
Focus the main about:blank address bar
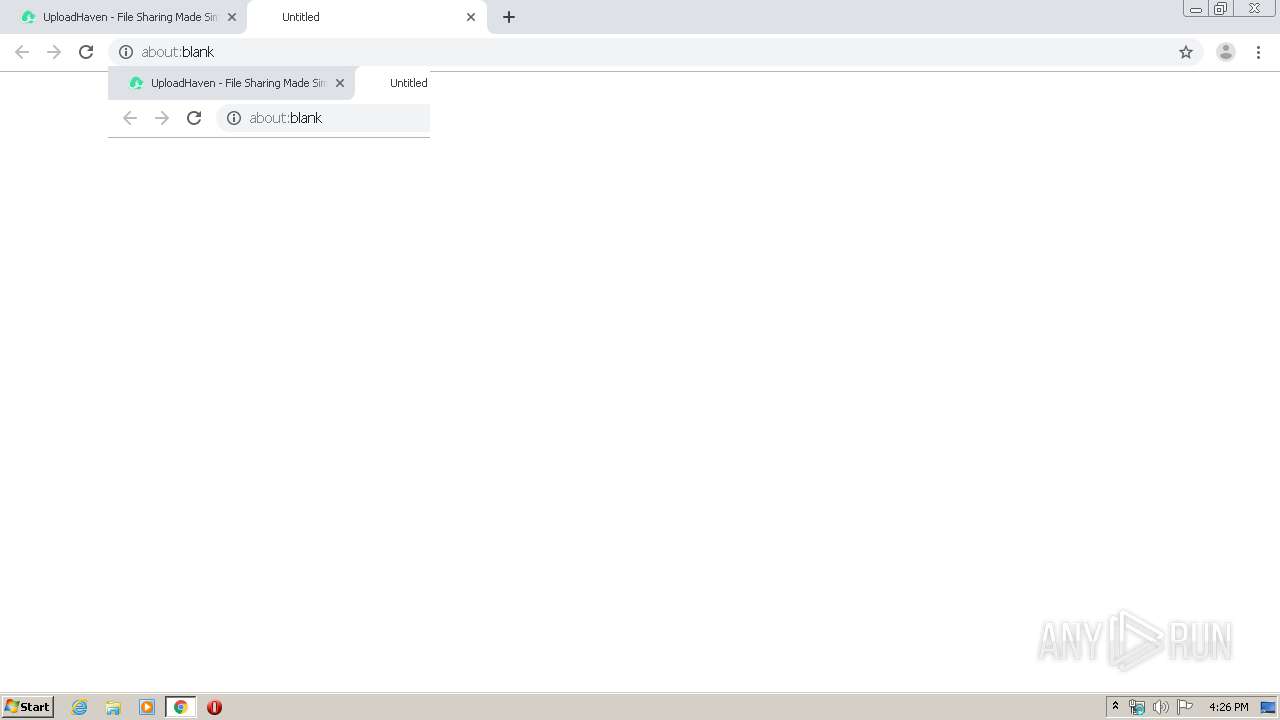tap(655, 52)
